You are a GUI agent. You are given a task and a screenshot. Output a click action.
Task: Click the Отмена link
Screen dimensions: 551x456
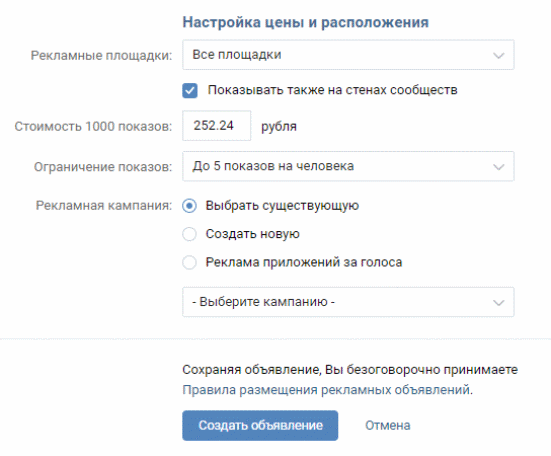388,425
